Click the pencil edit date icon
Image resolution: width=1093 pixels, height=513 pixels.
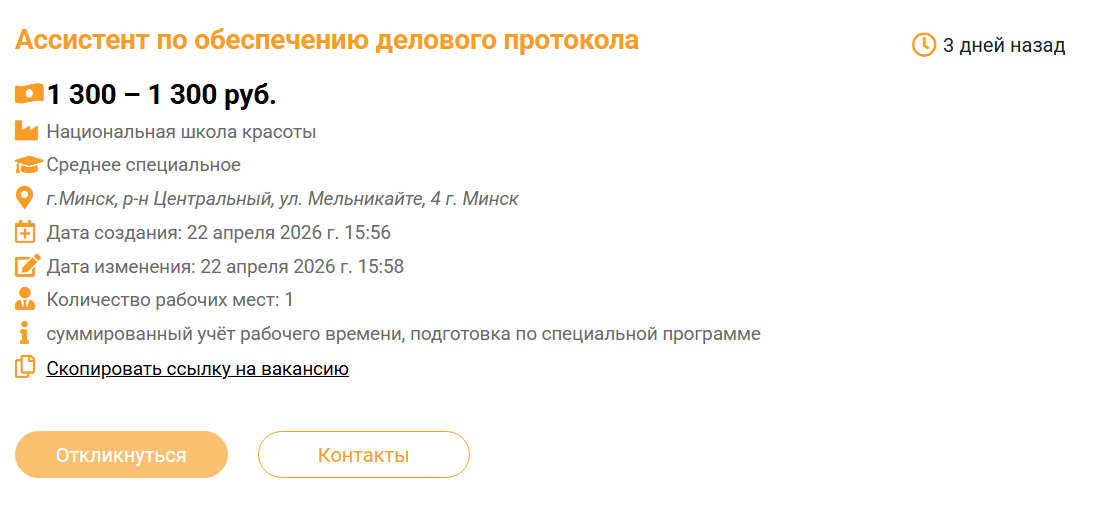pos(27,266)
